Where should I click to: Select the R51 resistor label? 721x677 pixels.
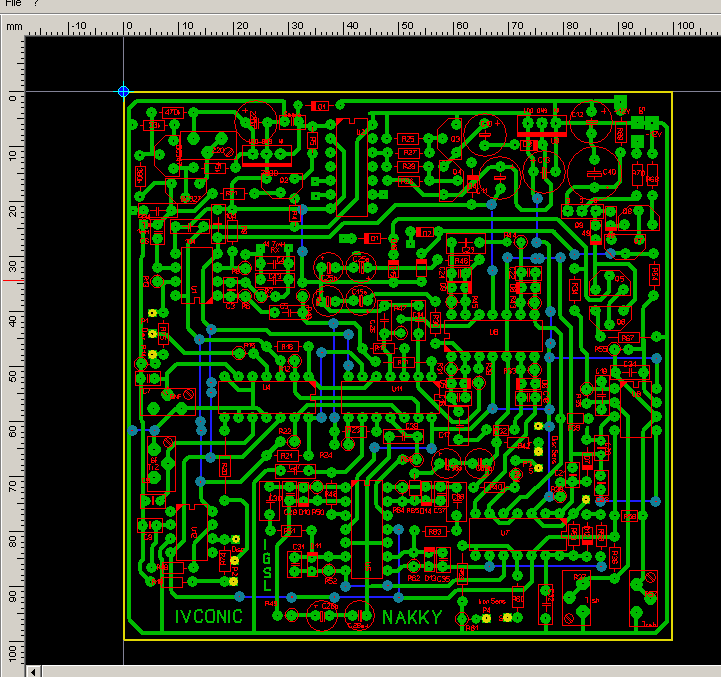point(289,531)
